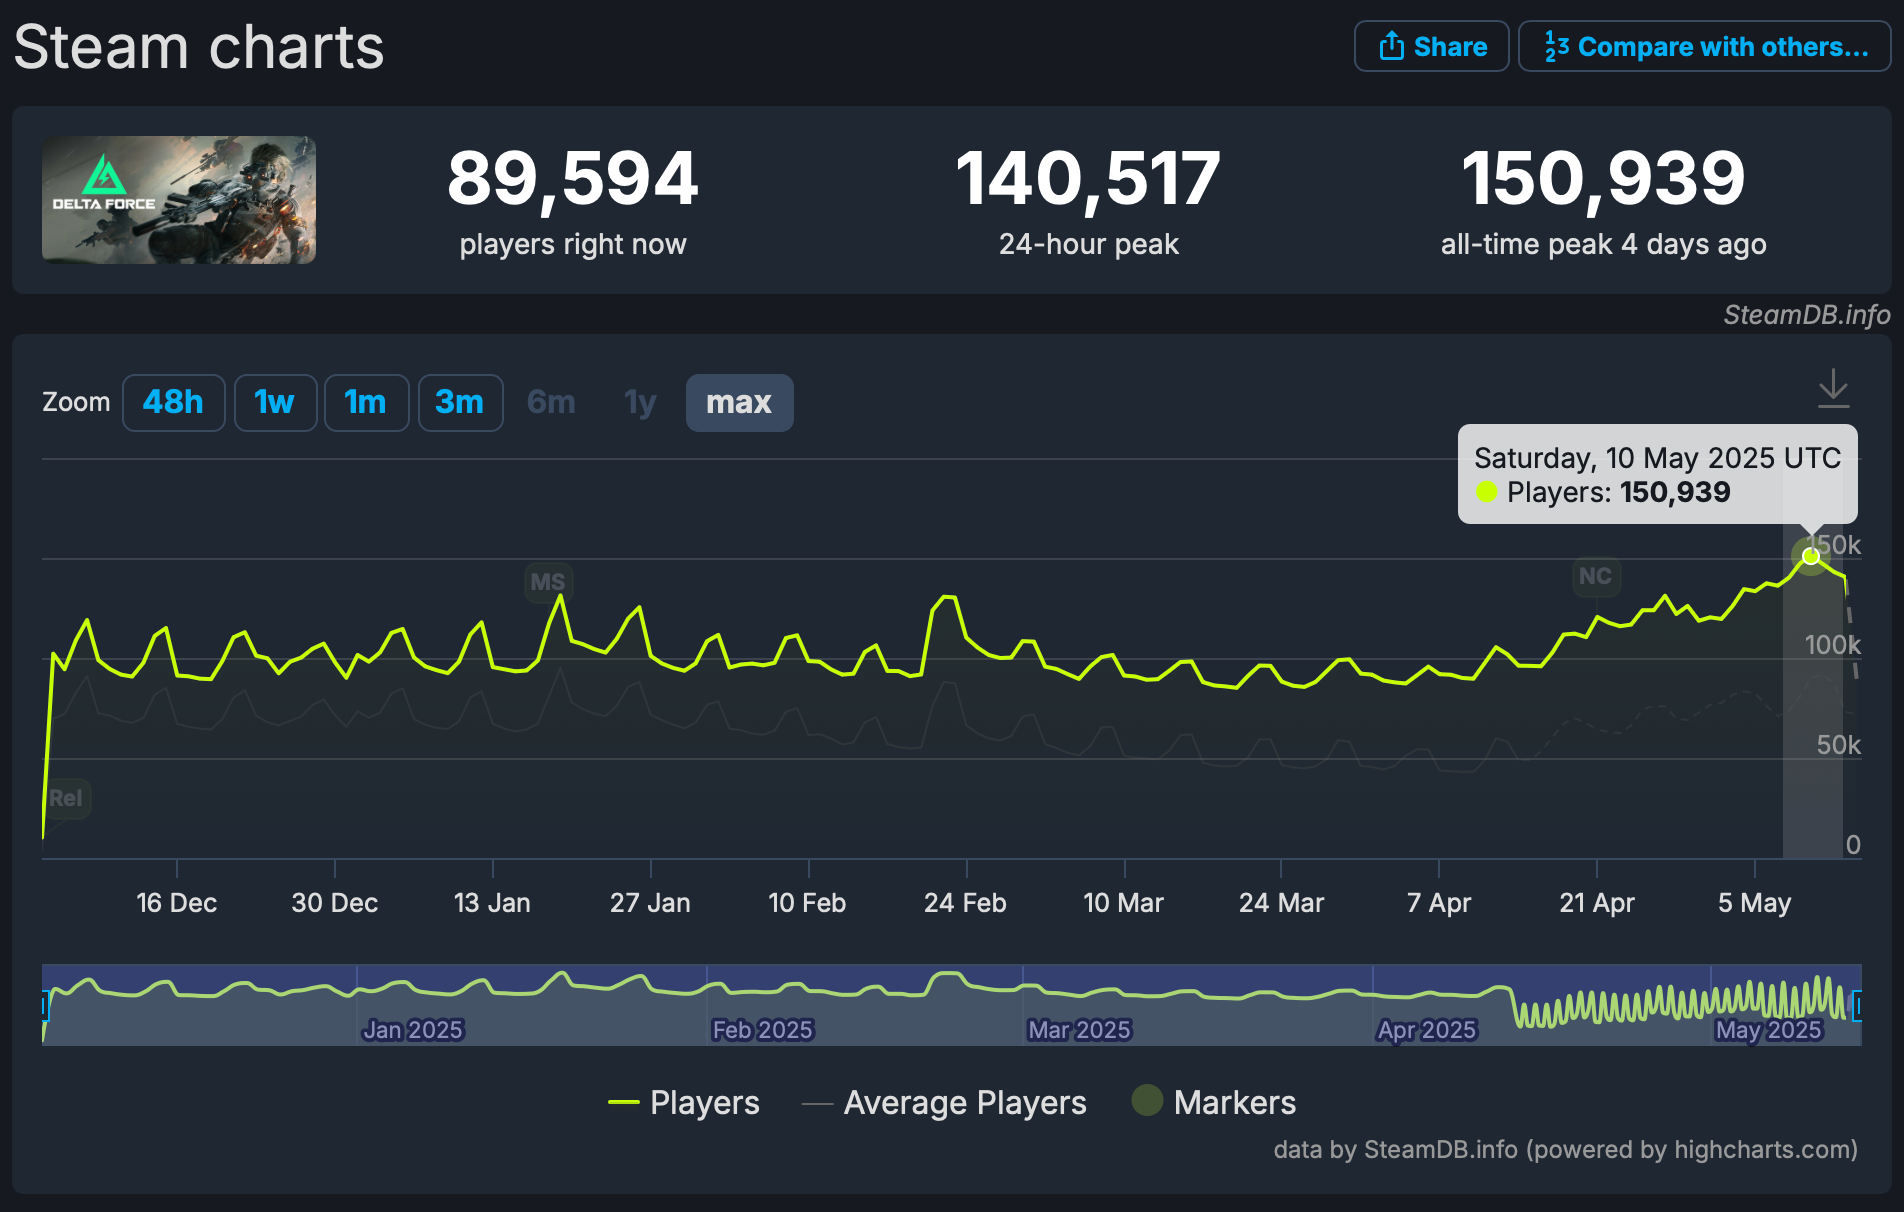The width and height of the screenshot is (1904, 1212).
Task: Click the Share button
Action: point(1431,46)
